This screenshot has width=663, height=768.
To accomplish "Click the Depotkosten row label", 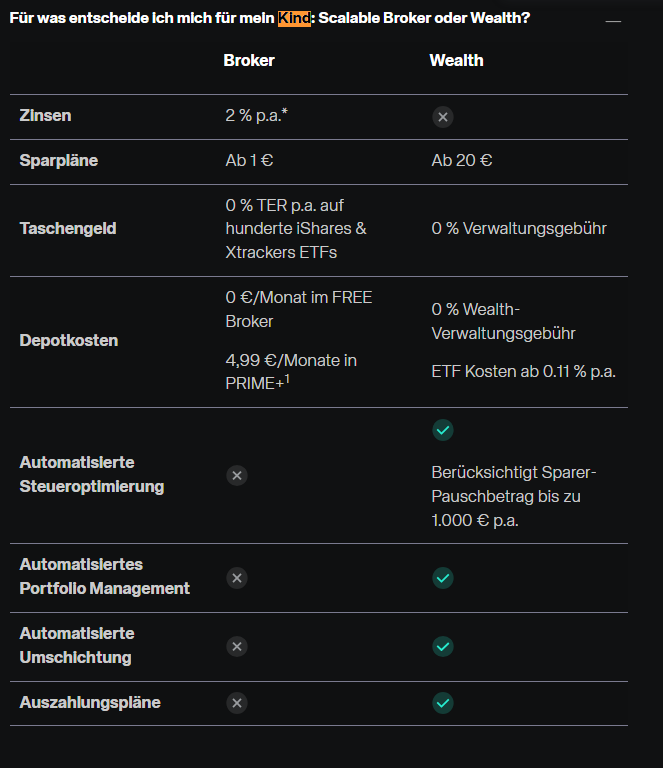I will 69,340.
